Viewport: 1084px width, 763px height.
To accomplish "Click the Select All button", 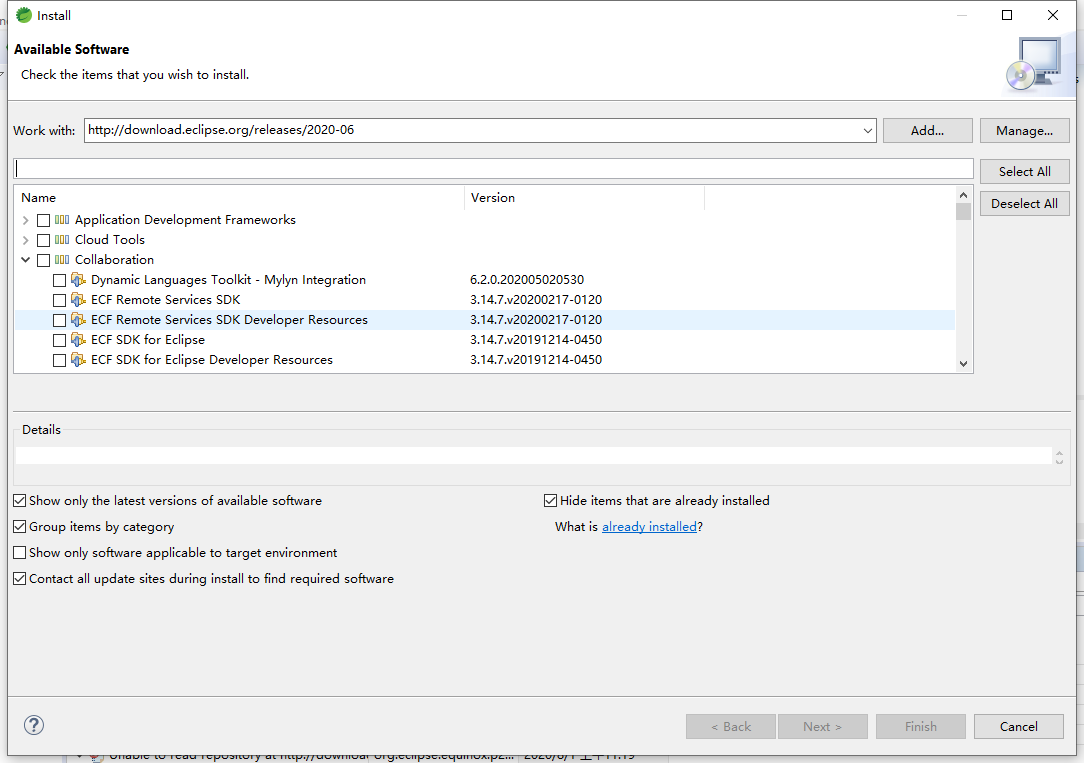I will 1024,171.
